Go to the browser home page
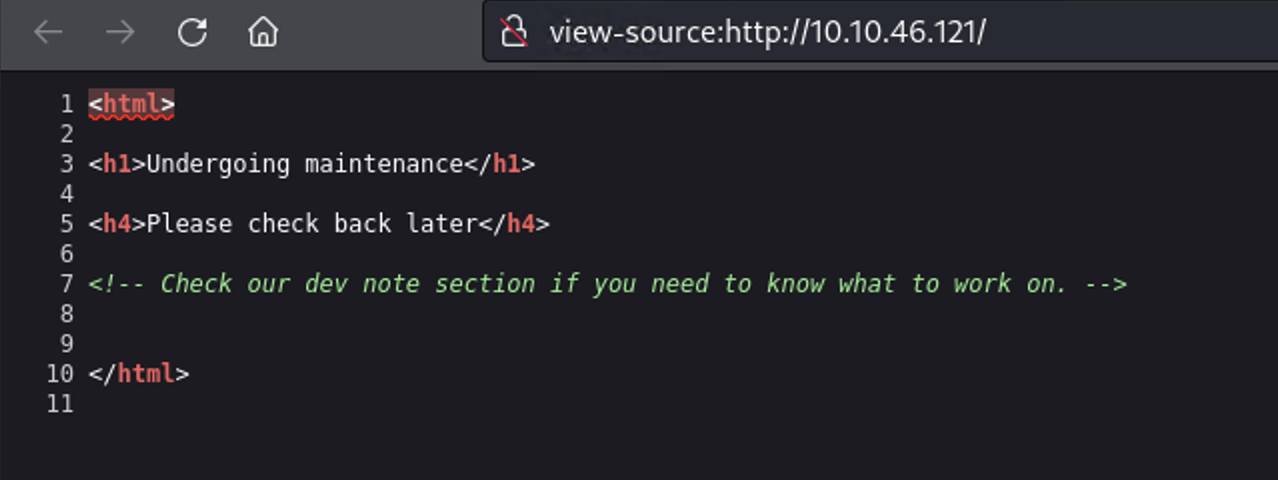The height and width of the screenshot is (480, 1278). tap(263, 33)
